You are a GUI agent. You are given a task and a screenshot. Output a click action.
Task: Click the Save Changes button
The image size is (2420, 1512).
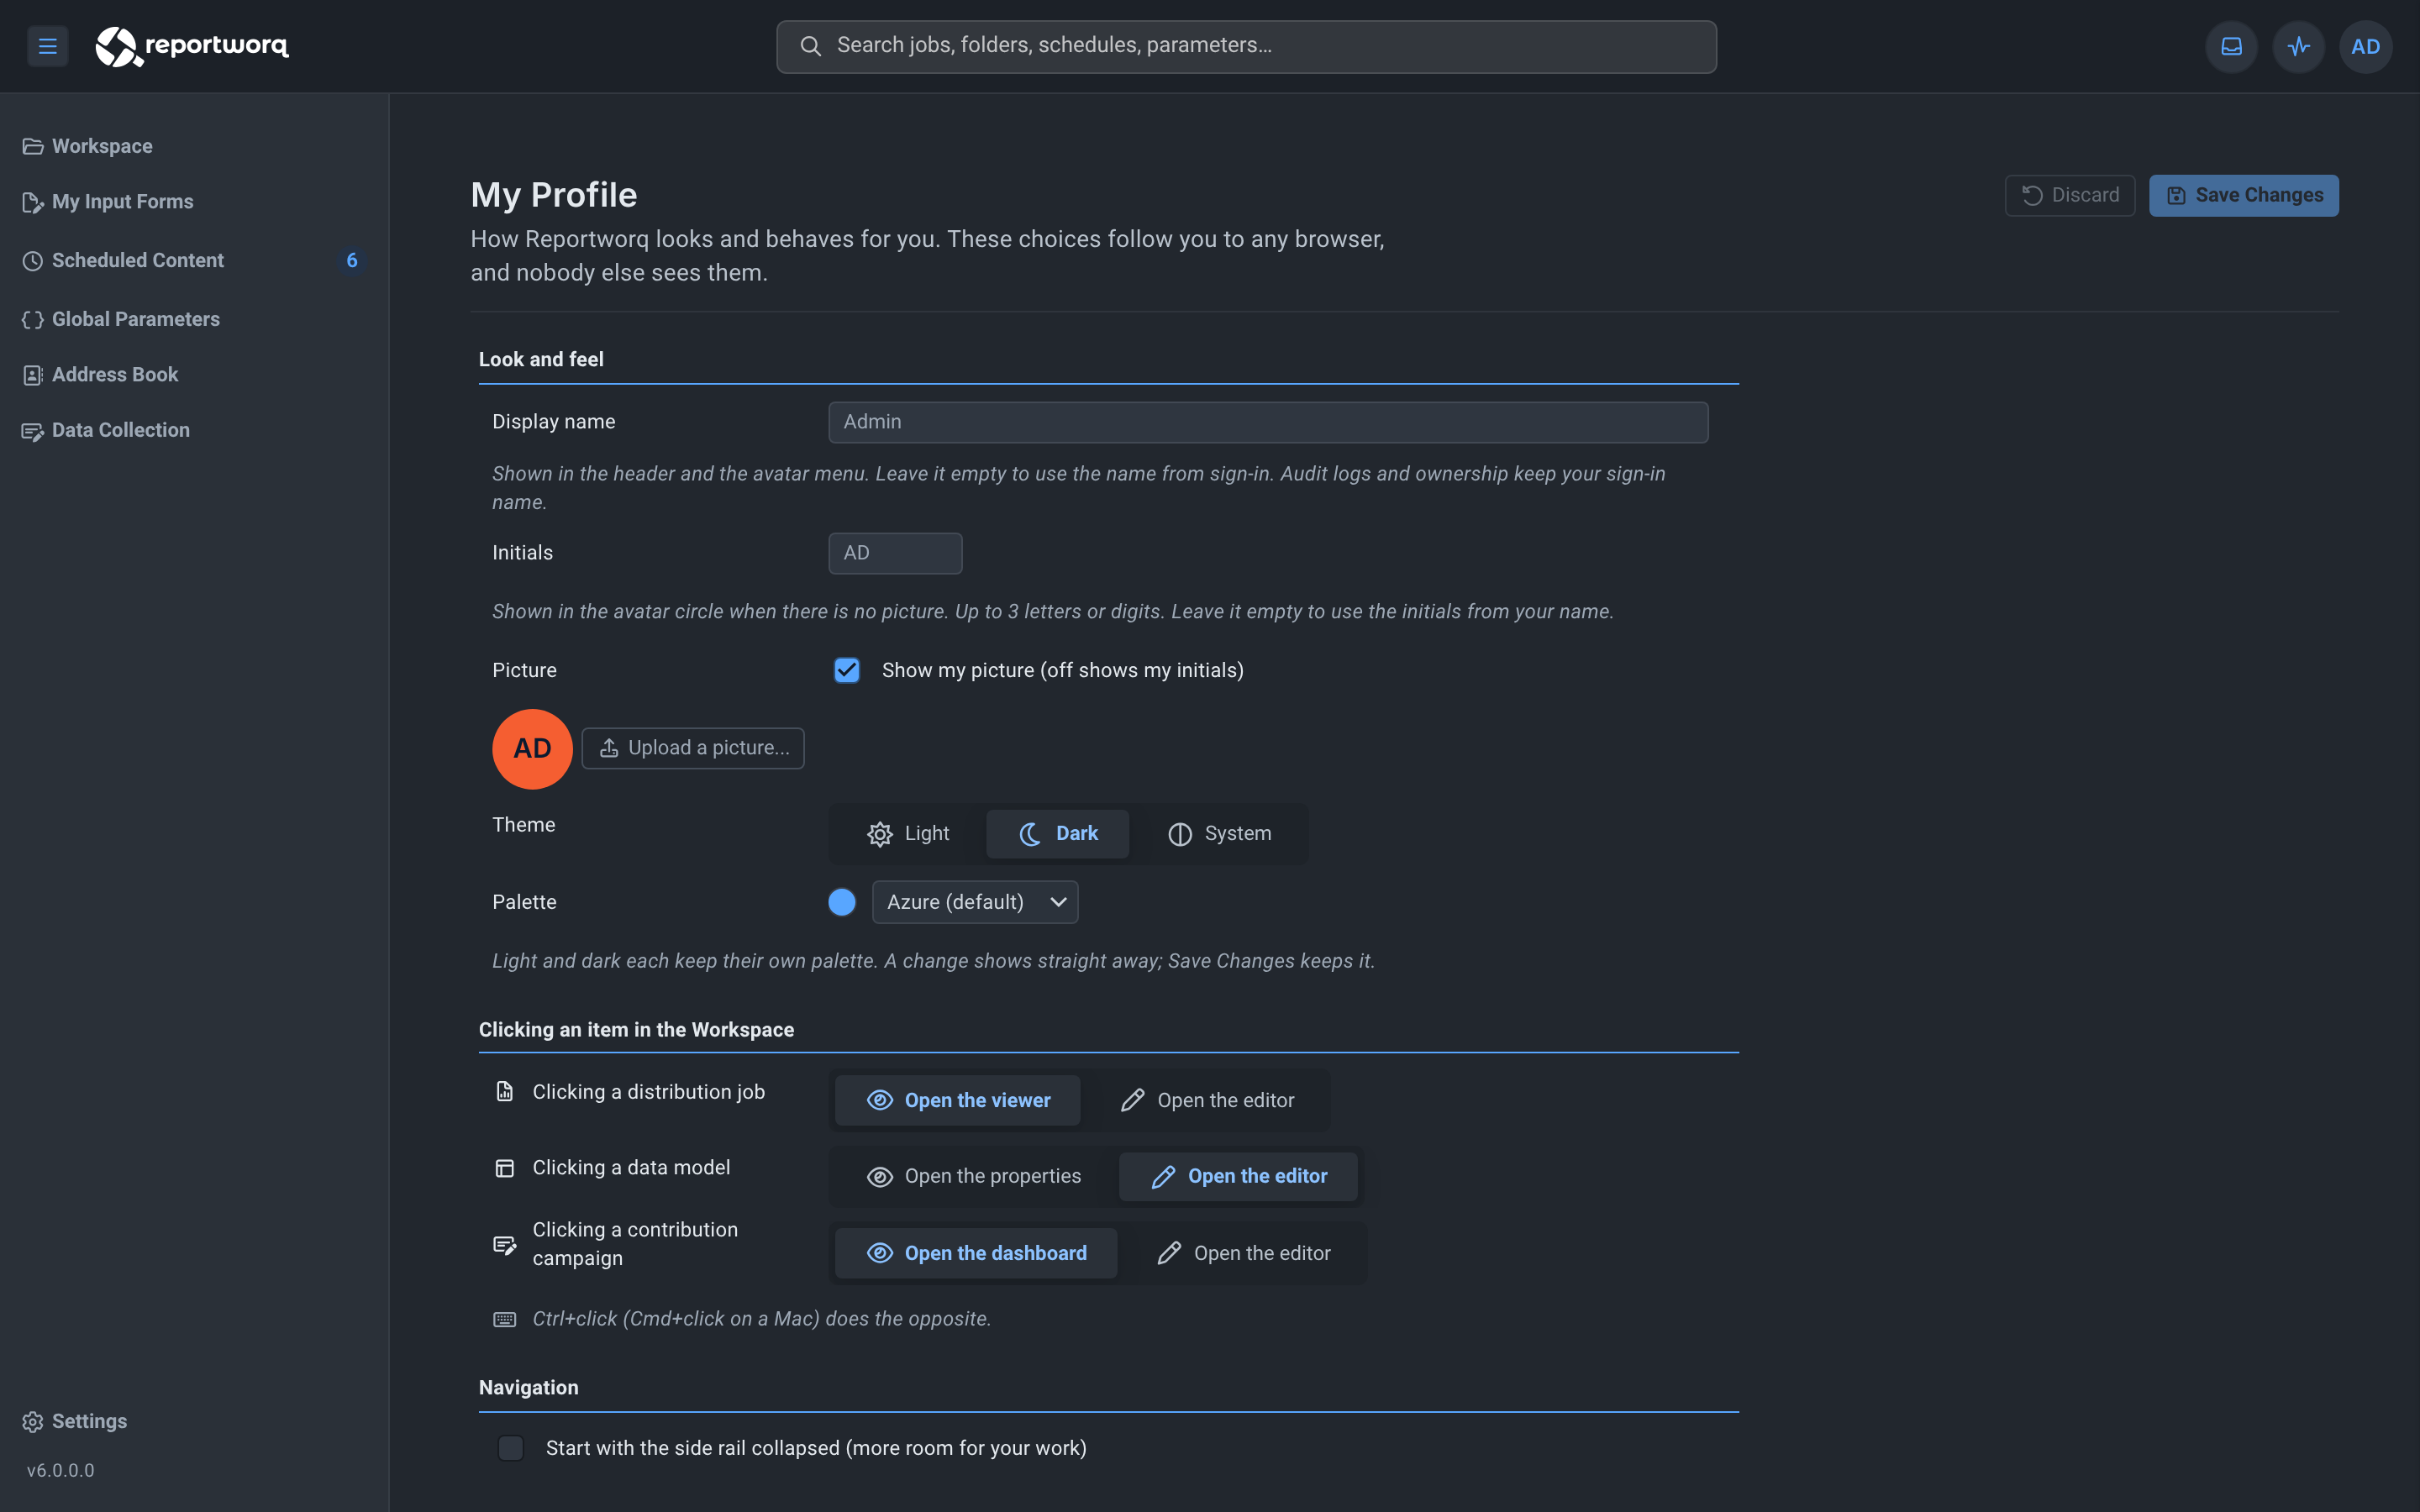[x=2243, y=195]
